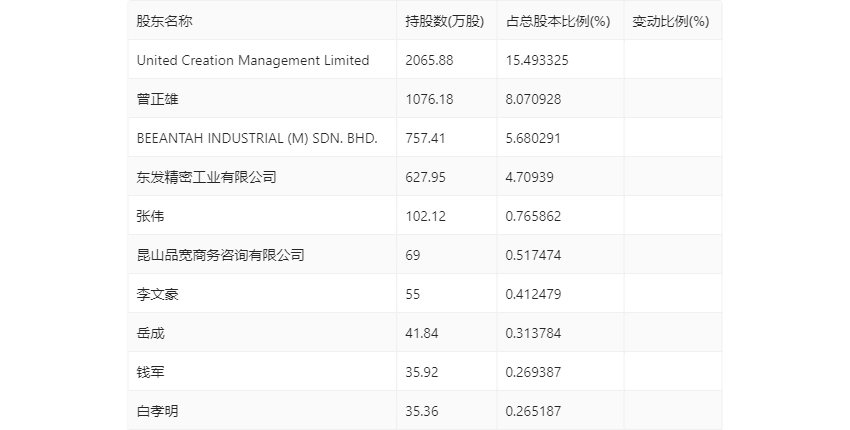Select the 东发精密工业有限公司 cell

[x=207, y=177]
